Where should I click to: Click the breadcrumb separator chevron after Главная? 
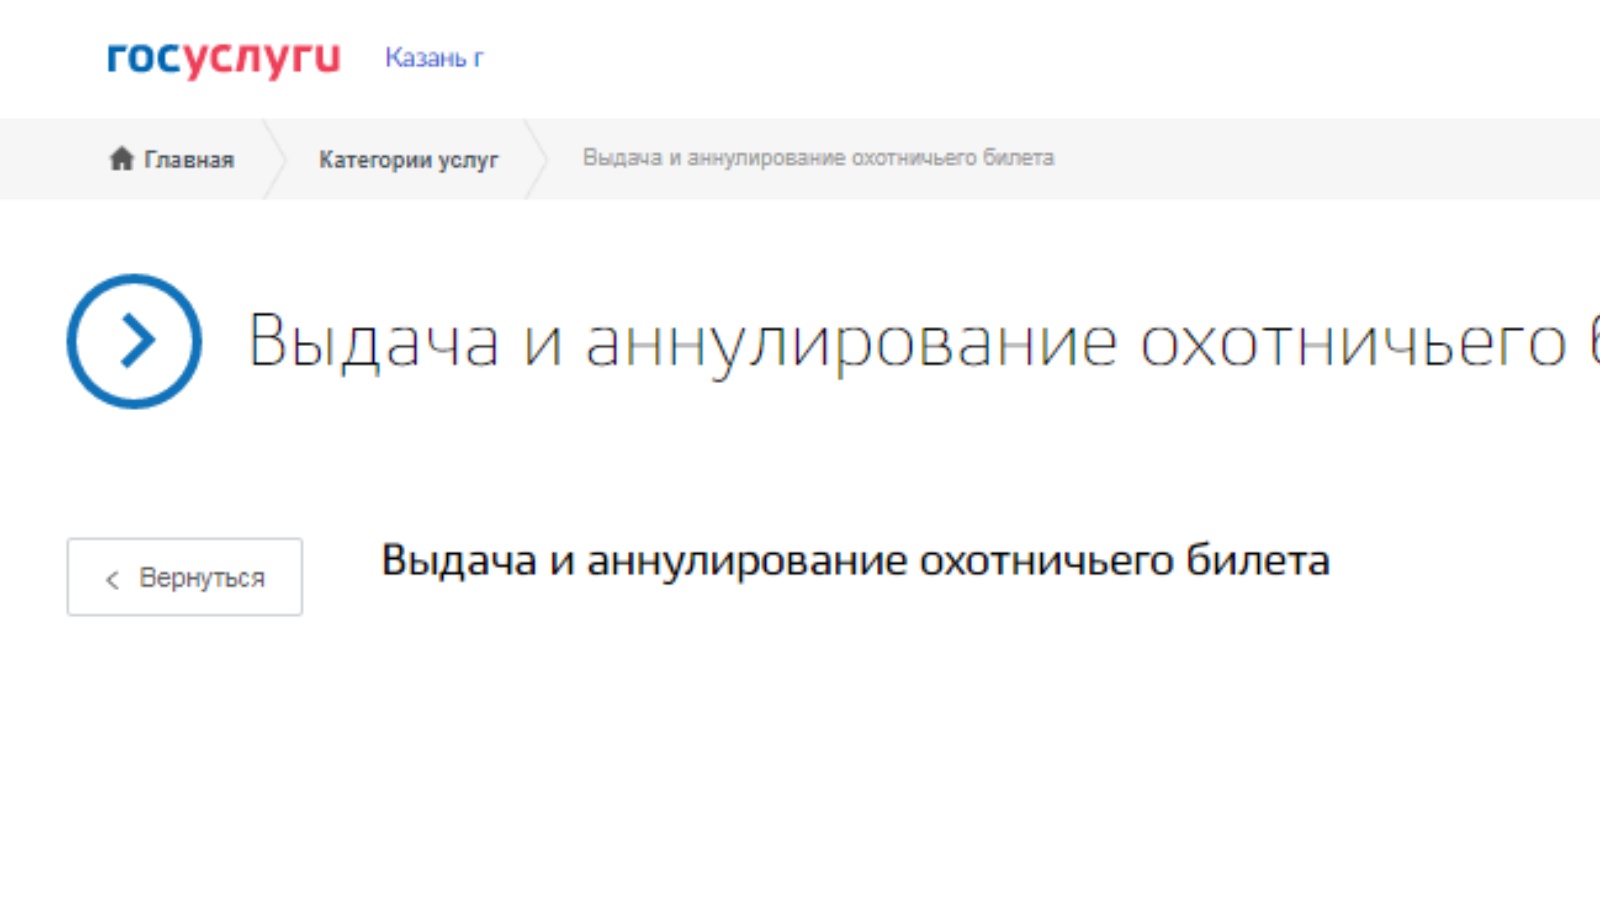274,159
